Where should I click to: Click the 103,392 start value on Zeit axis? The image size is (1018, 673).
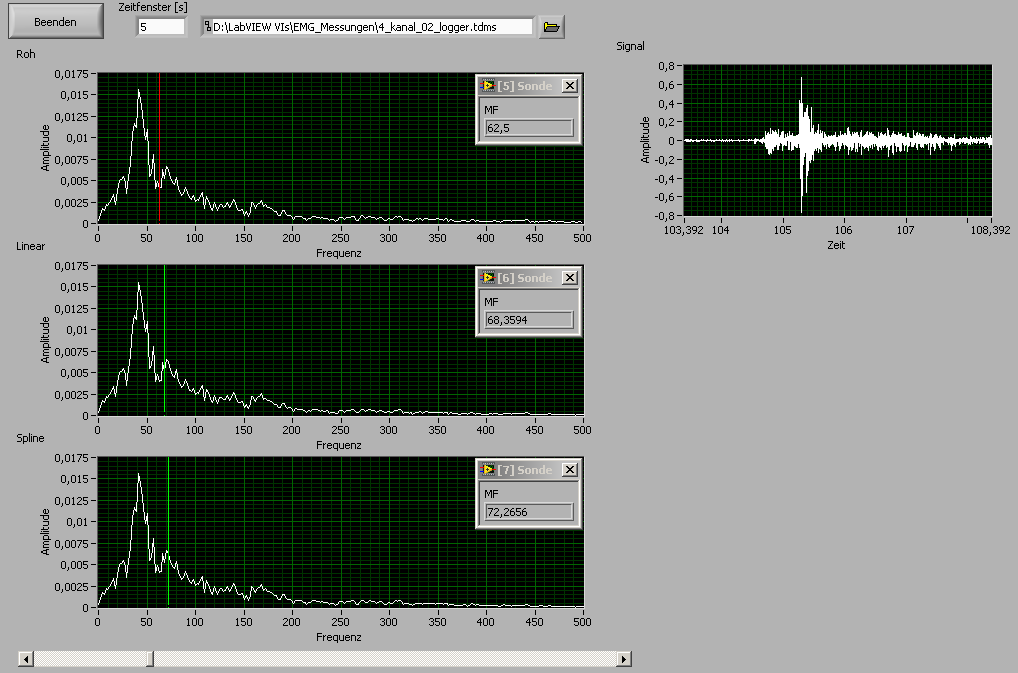tap(684, 230)
